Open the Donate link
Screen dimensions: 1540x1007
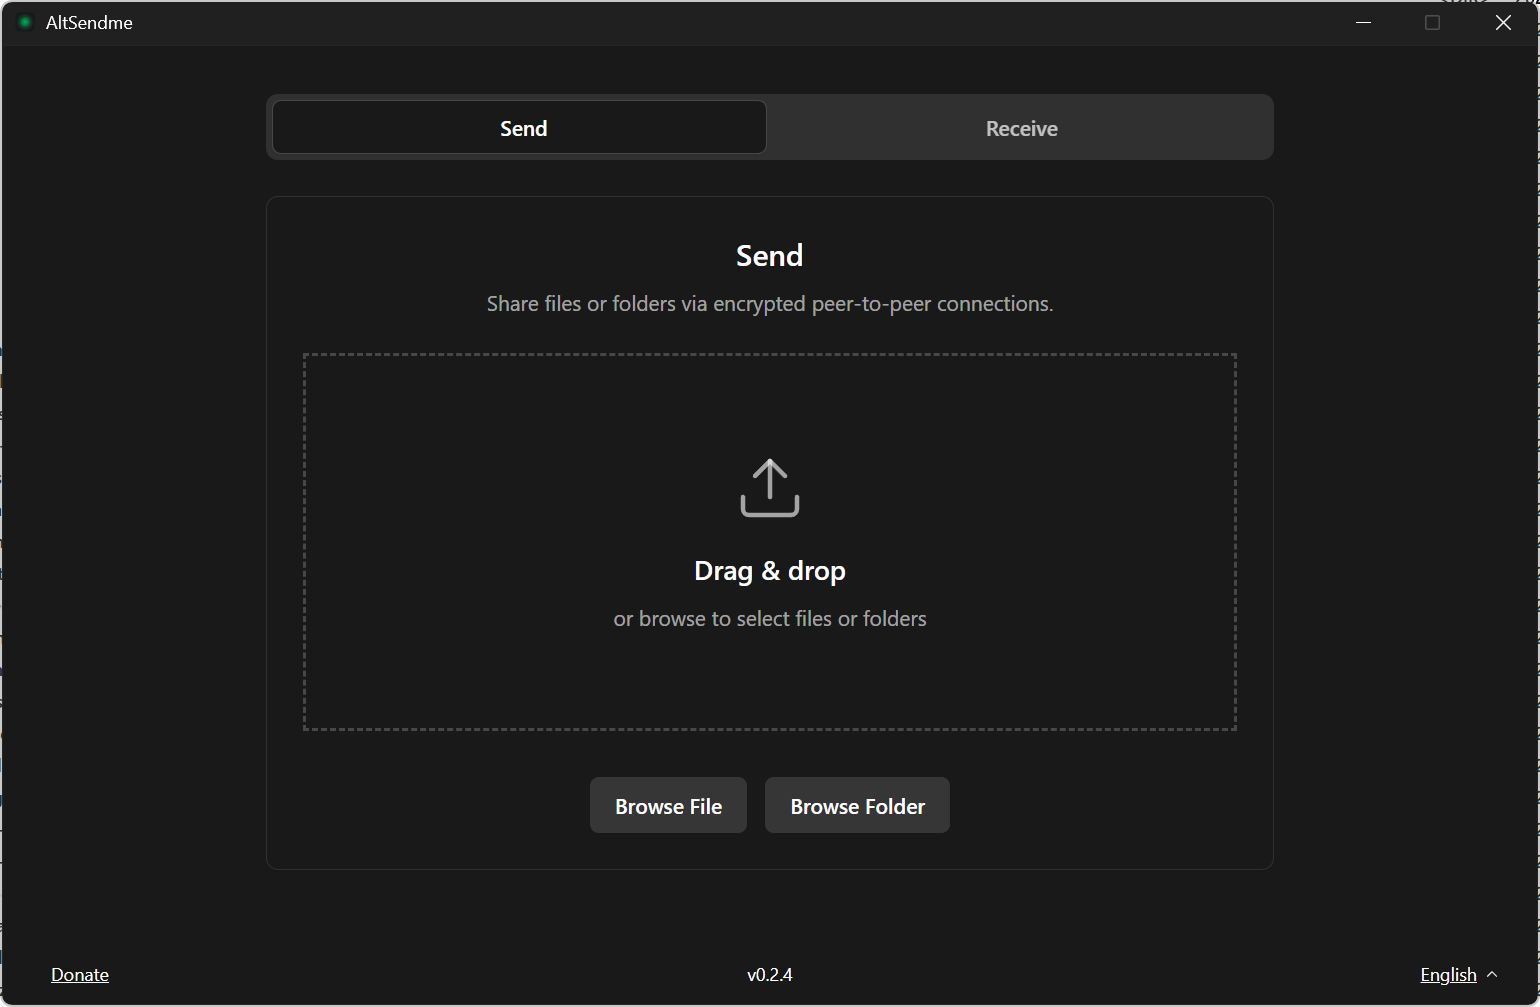(x=80, y=974)
